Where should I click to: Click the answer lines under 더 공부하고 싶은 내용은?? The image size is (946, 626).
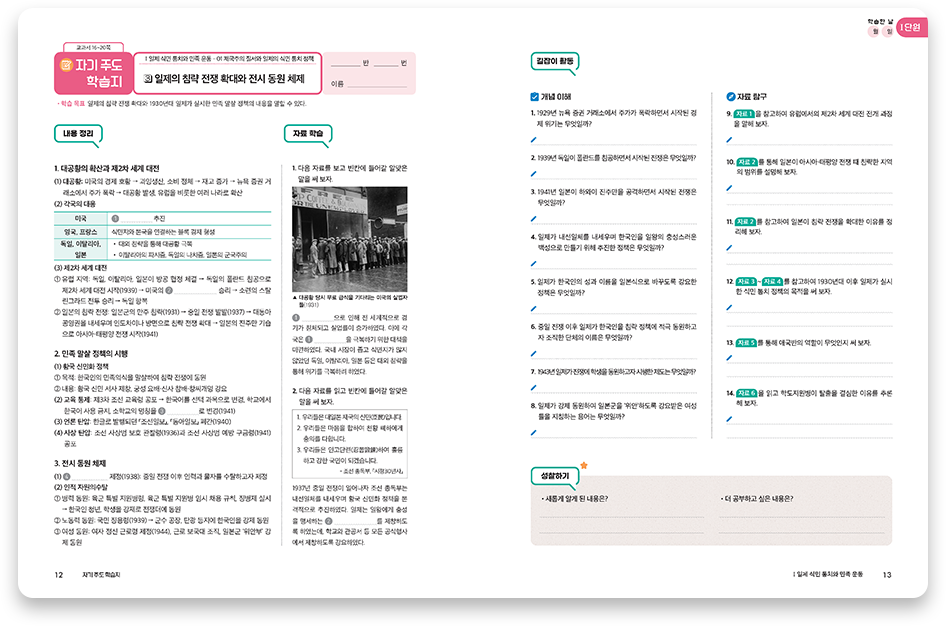point(802,525)
